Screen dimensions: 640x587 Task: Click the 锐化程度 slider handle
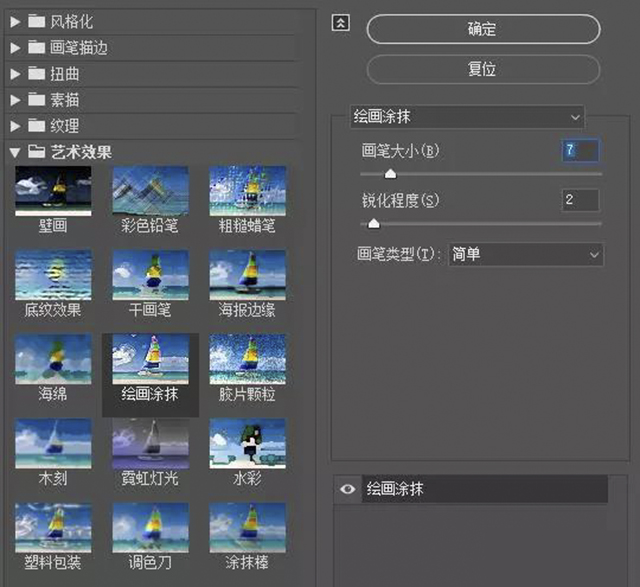373,224
